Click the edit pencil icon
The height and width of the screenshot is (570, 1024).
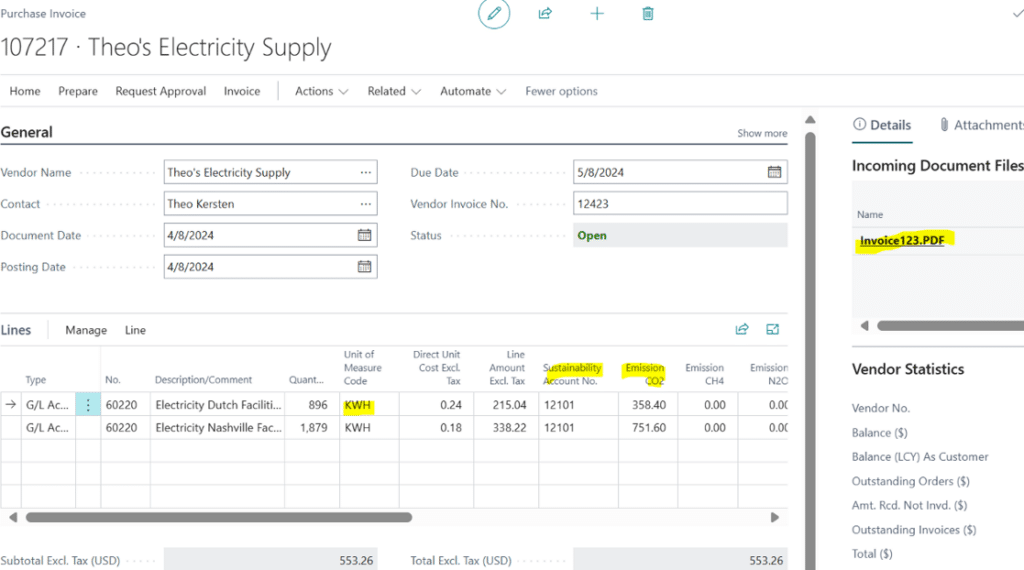(493, 14)
